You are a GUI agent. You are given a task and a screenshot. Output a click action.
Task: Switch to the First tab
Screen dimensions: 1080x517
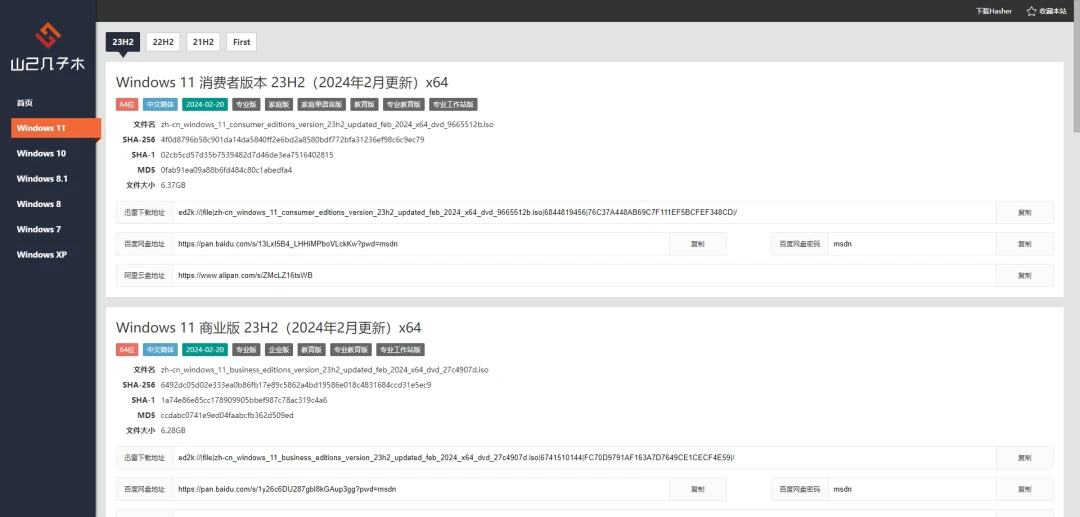[241, 42]
